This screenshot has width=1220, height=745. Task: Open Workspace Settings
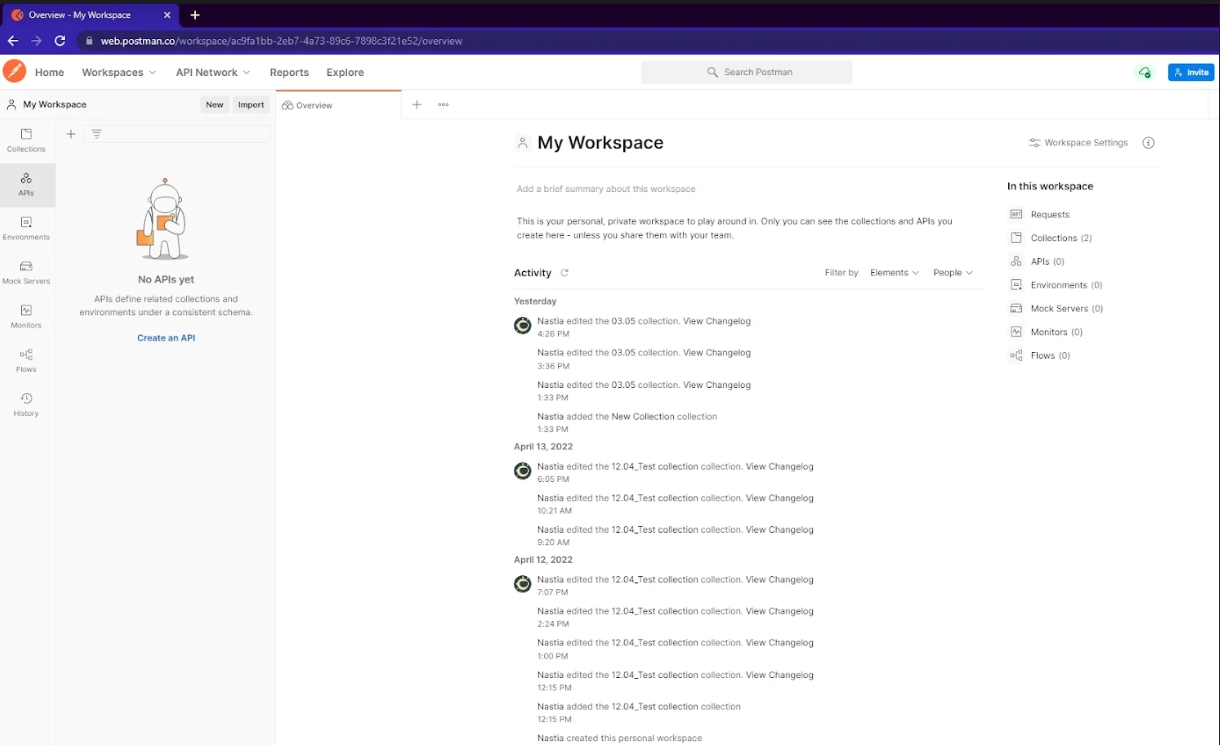1078,143
